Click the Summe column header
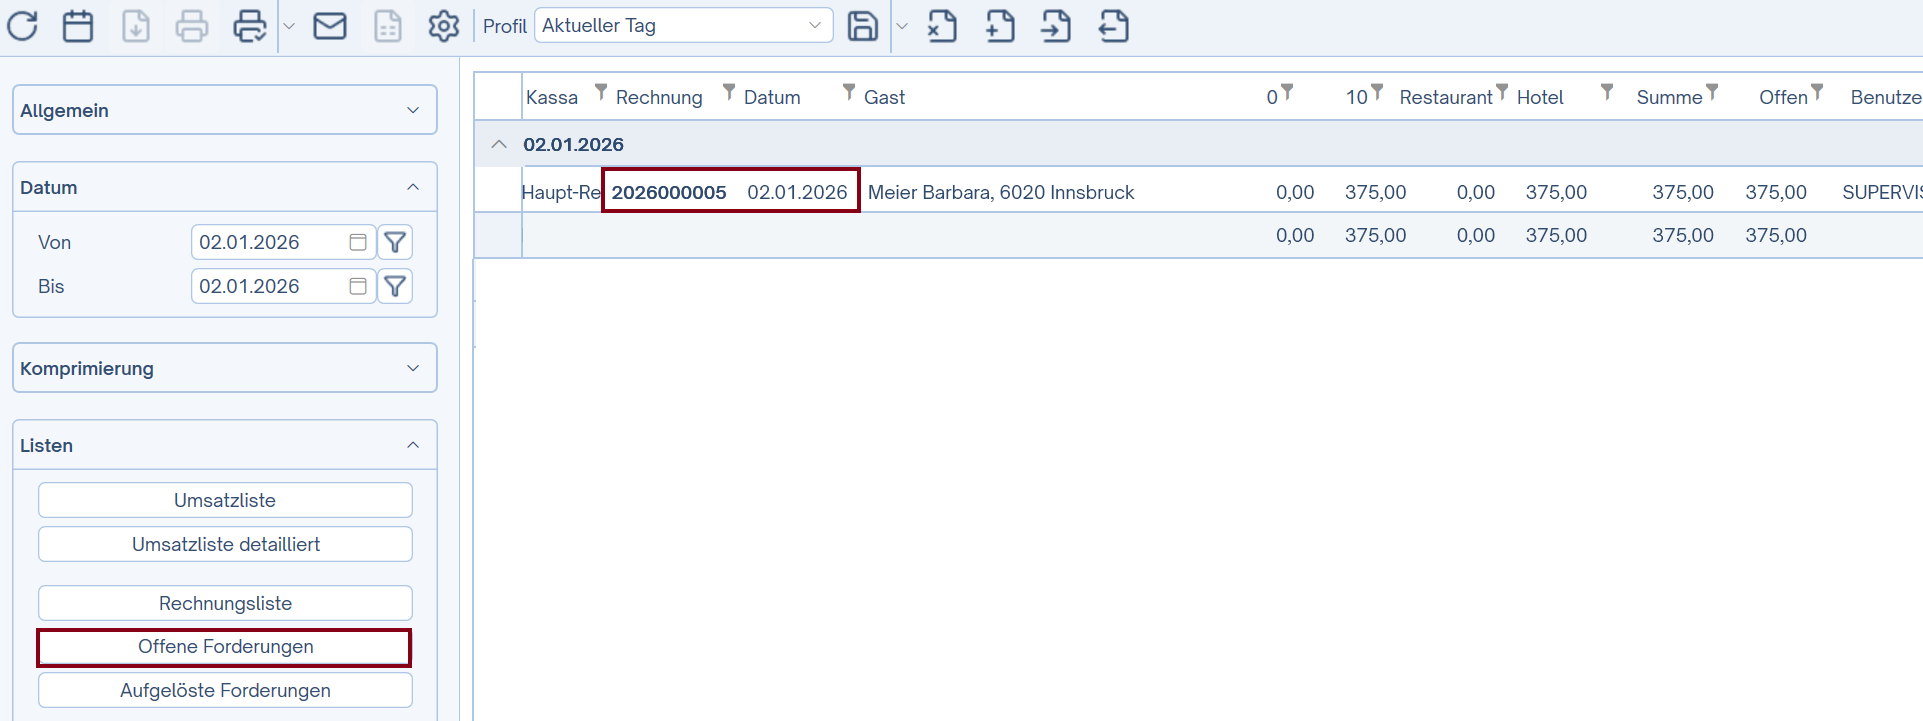Screen dimensions: 1923x721 point(1668,97)
